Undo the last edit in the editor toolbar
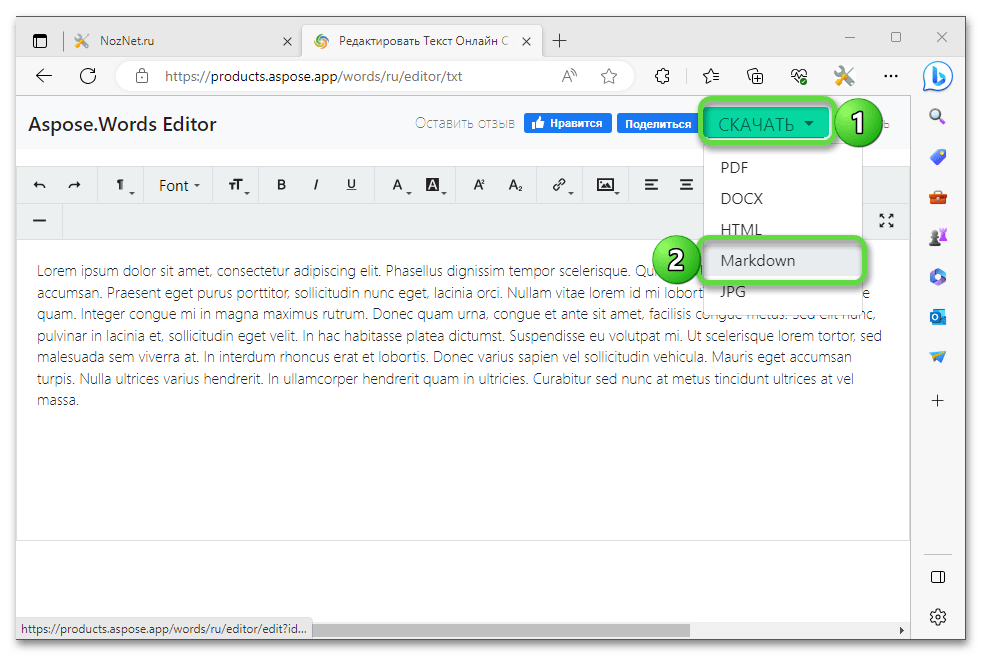This screenshot has width=982, height=656. [39, 185]
